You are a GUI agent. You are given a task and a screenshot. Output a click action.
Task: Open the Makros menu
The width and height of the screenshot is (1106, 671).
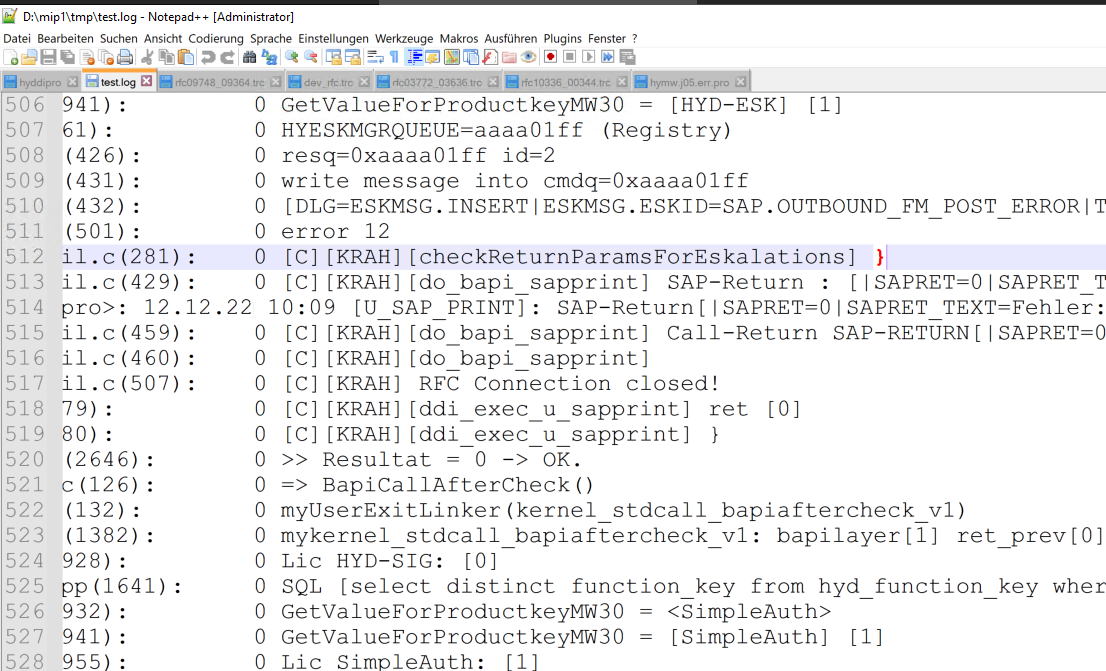tap(458, 38)
